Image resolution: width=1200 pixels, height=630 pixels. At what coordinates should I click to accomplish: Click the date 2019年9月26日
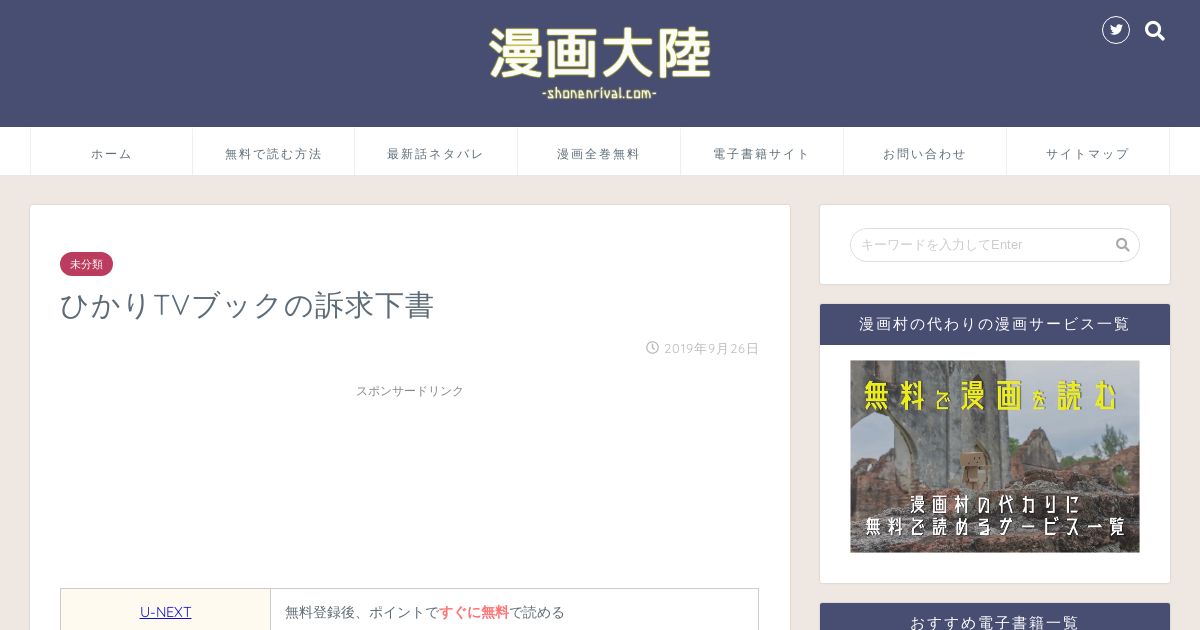[x=711, y=349]
